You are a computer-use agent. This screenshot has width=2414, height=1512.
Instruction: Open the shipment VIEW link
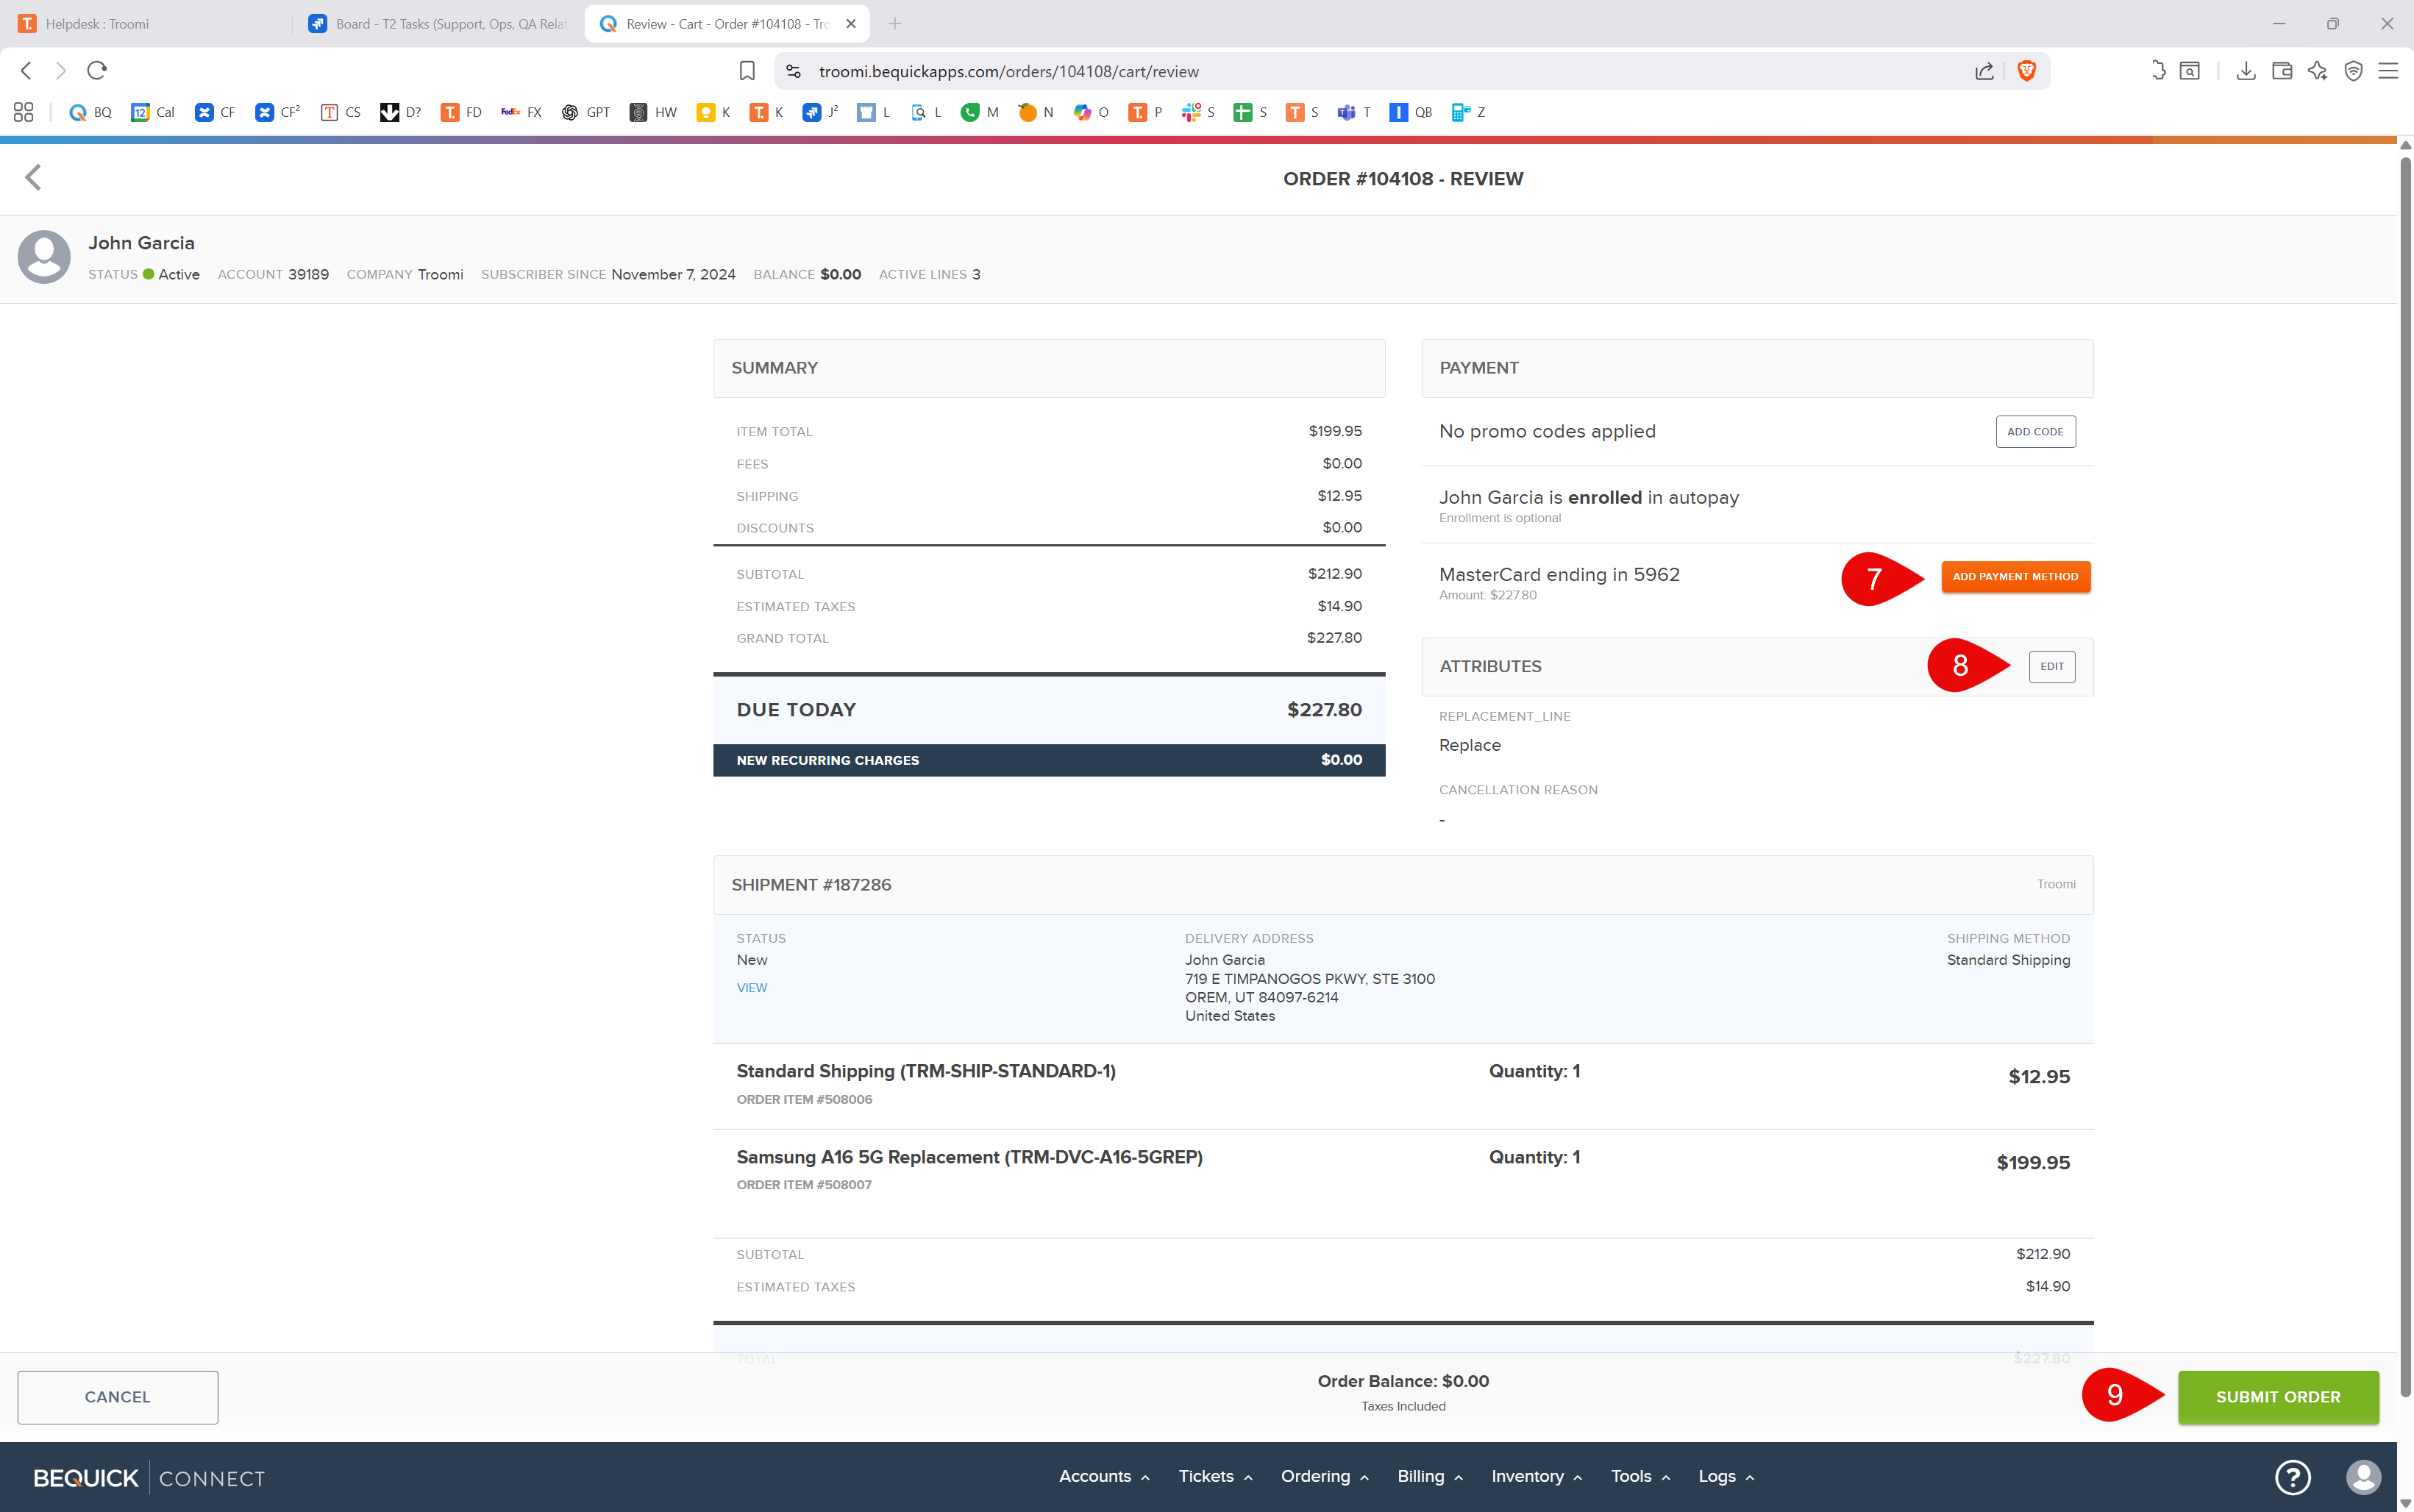[x=752, y=988]
